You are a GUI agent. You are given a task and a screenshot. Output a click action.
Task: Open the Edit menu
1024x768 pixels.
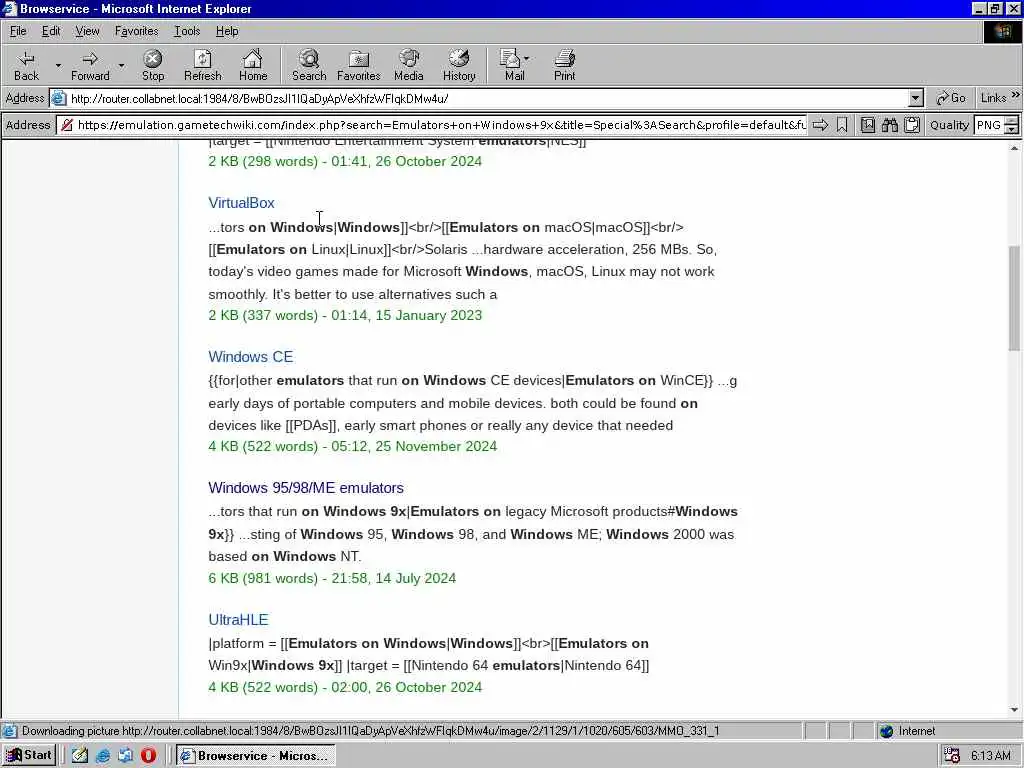(51, 31)
